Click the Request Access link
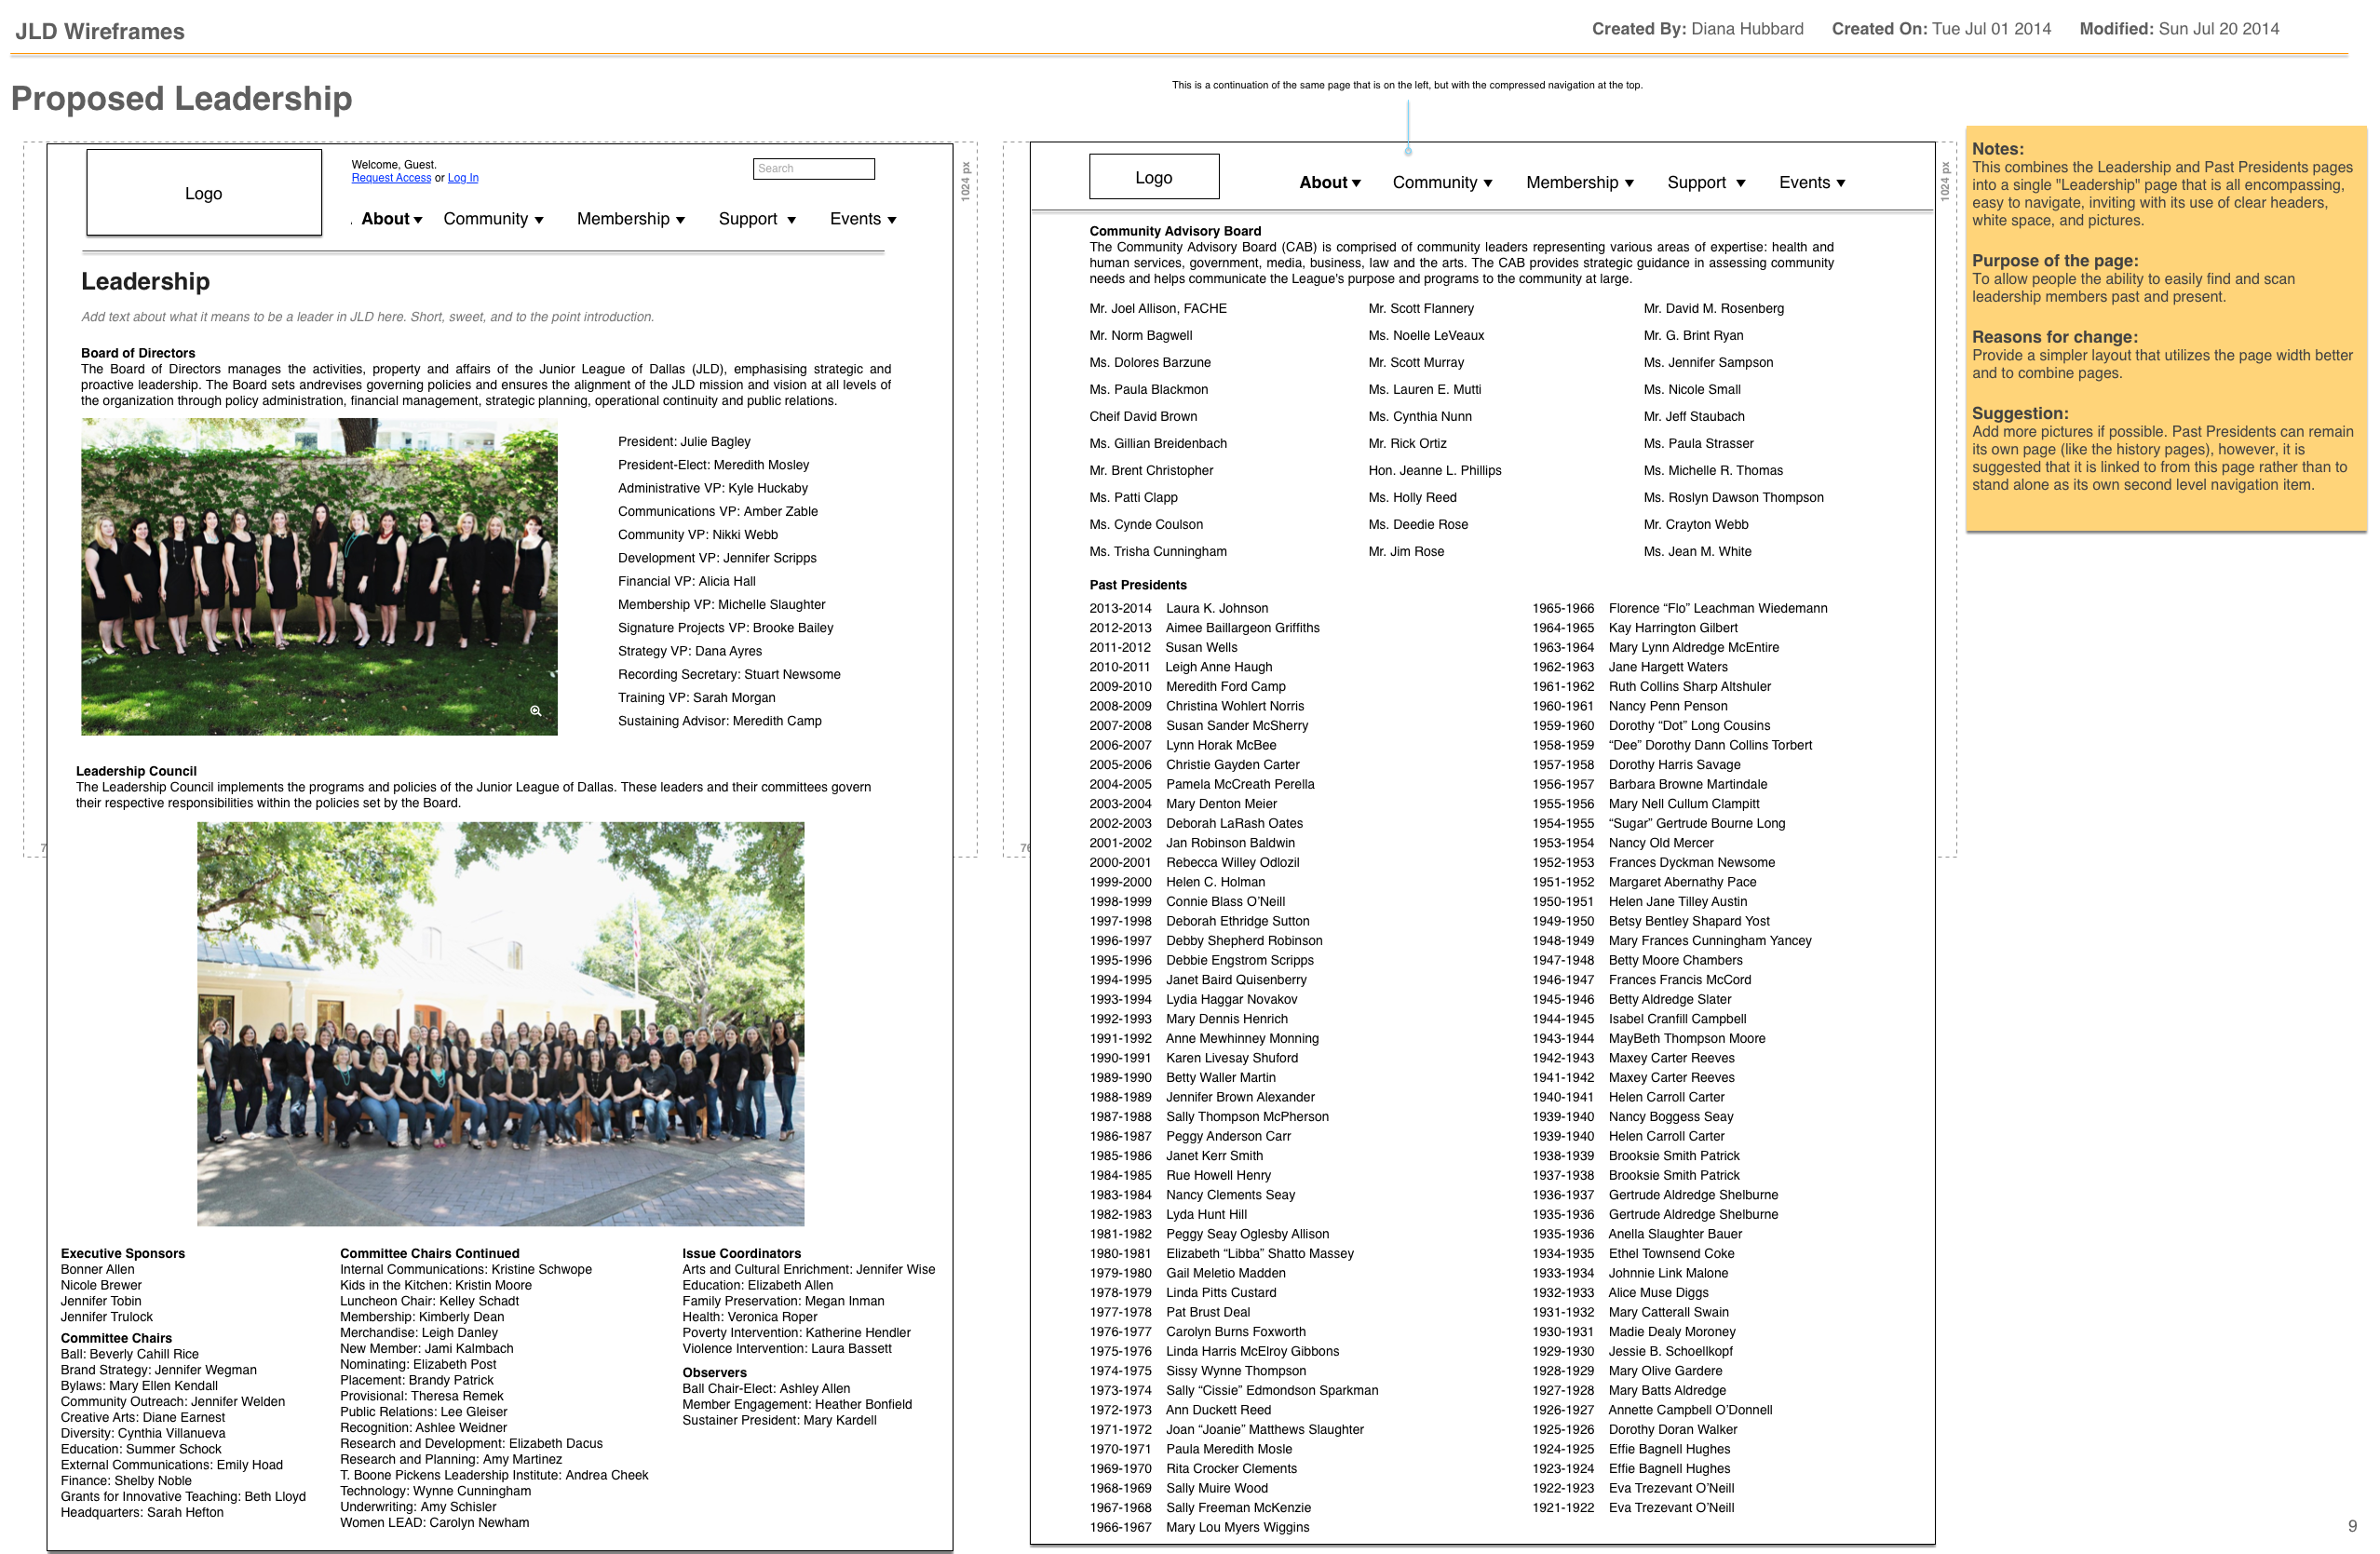The height and width of the screenshot is (1554, 2380). coord(391,178)
